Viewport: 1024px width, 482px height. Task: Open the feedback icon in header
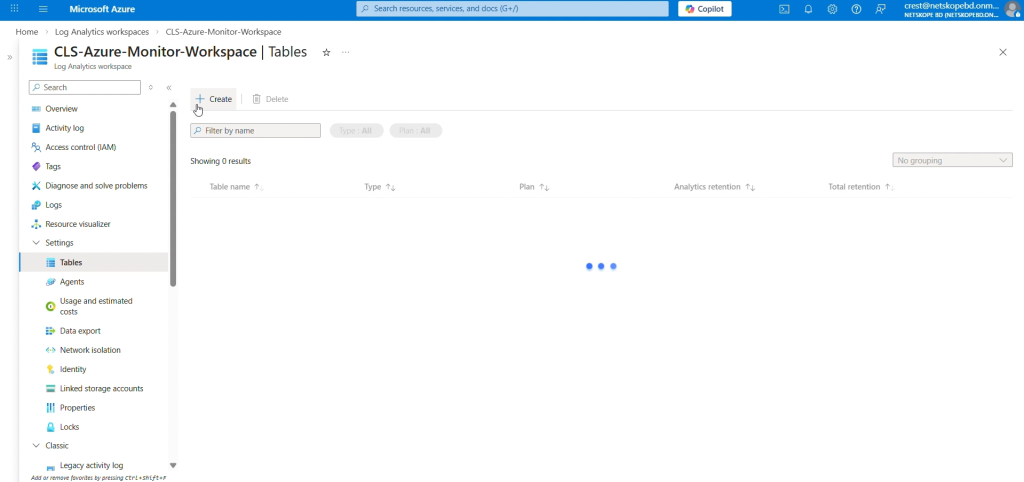[880, 9]
